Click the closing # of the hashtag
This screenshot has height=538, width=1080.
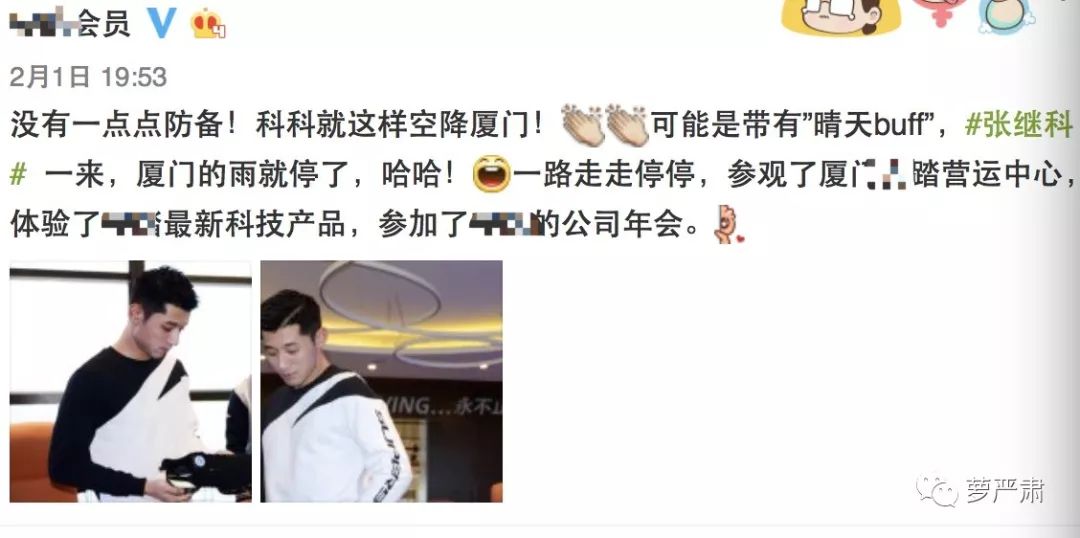18,175
